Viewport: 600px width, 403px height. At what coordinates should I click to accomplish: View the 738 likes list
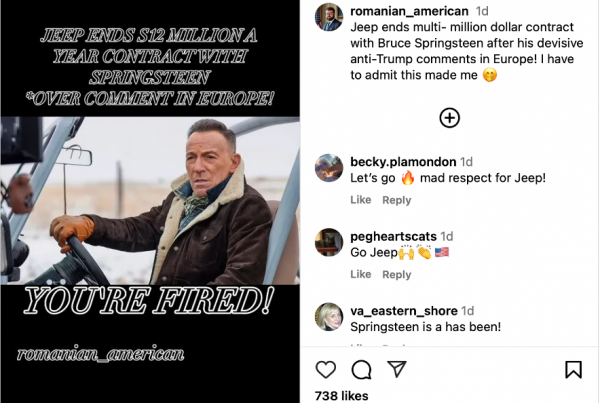[341, 396]
